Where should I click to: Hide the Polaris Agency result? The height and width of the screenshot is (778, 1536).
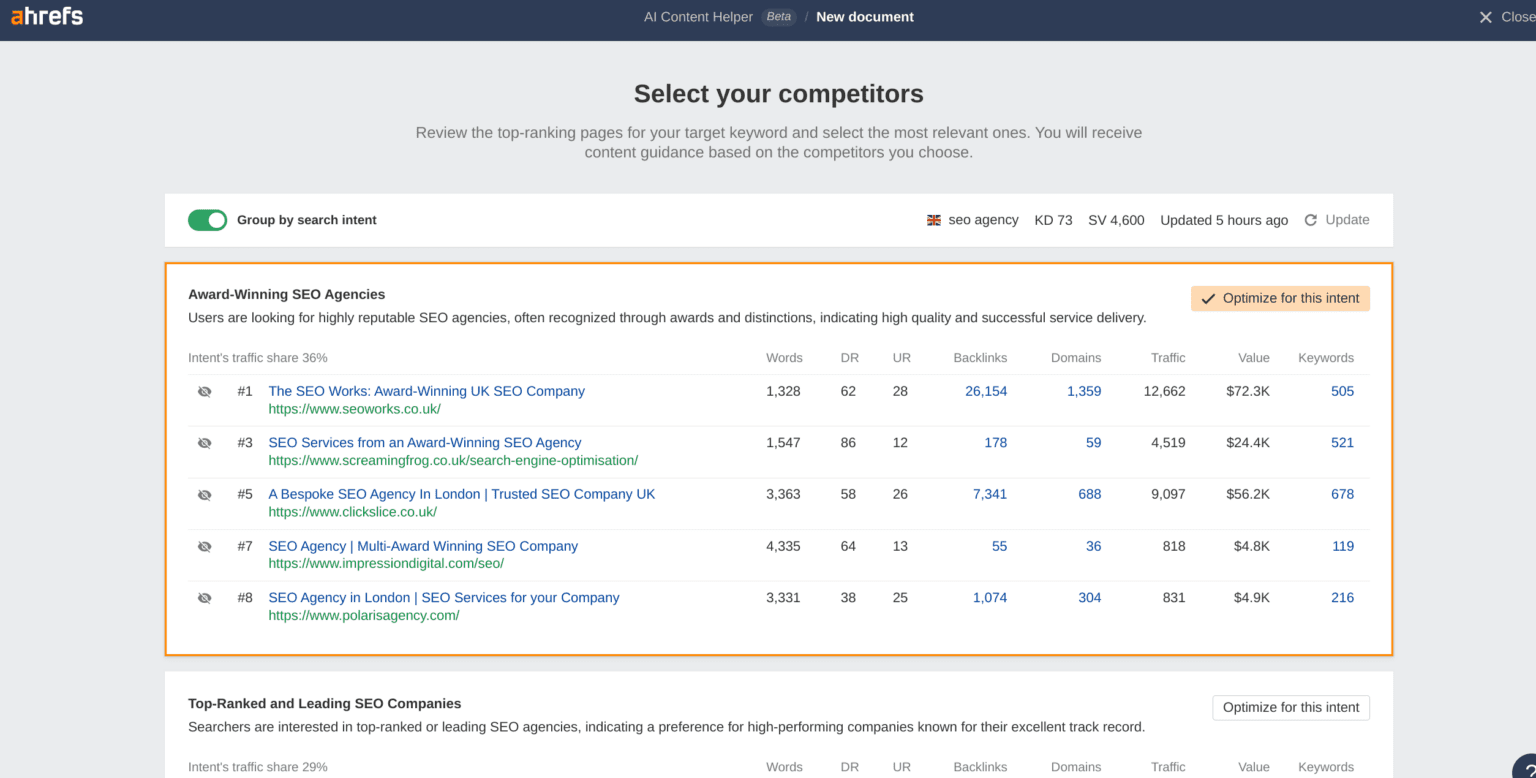[205, 597]
